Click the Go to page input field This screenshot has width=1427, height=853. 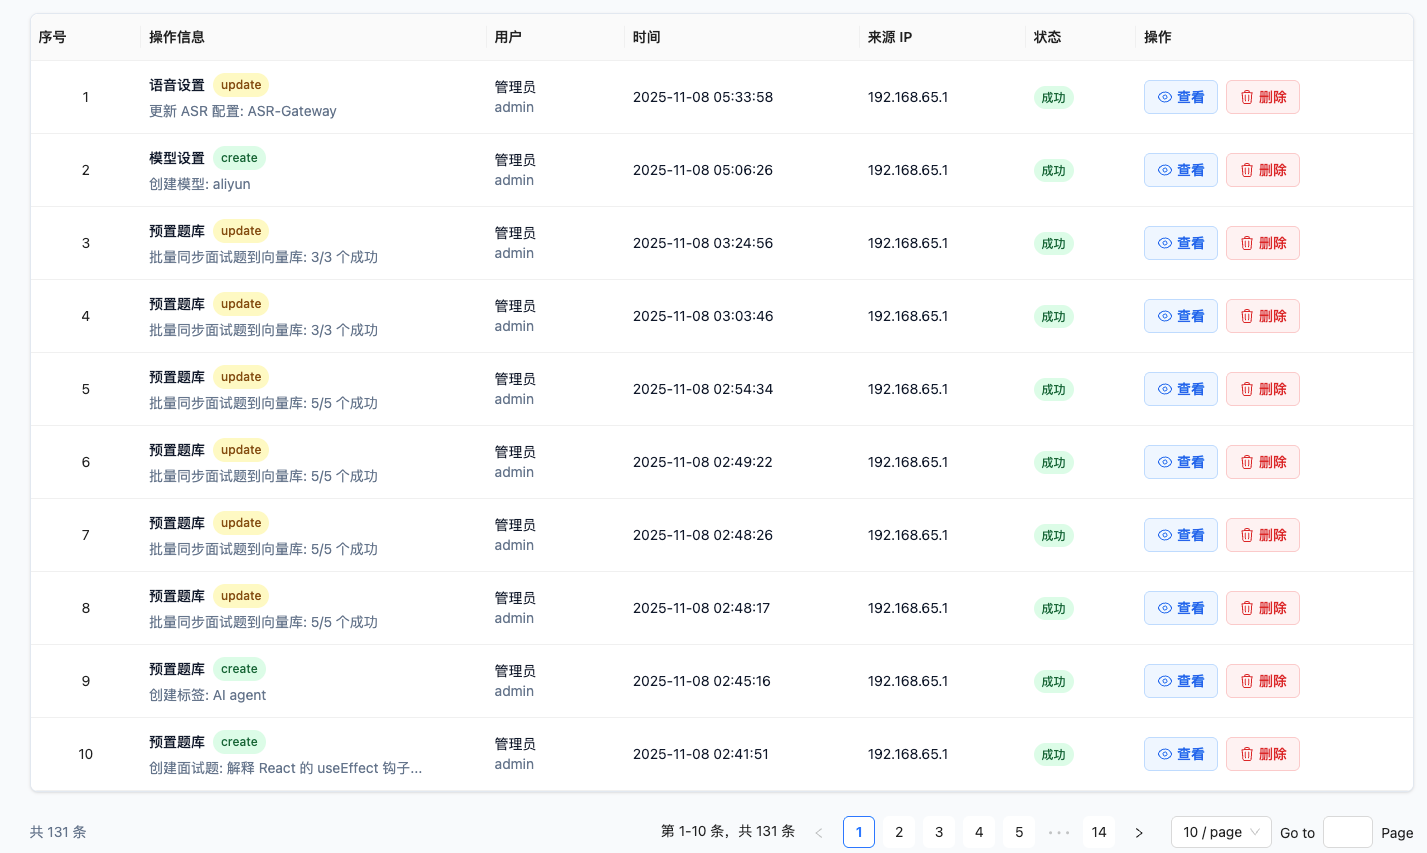pyautogui.click(x=1347, y=832)
